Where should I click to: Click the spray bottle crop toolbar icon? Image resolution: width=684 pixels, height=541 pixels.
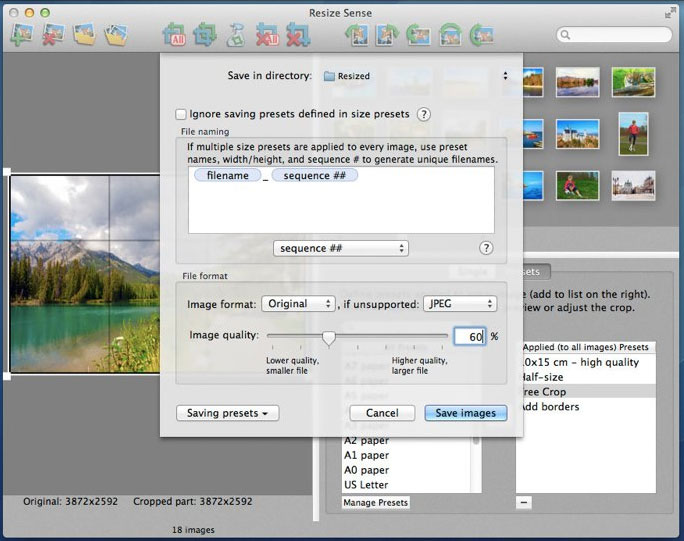pyautogui.click(x=236, y=35)
